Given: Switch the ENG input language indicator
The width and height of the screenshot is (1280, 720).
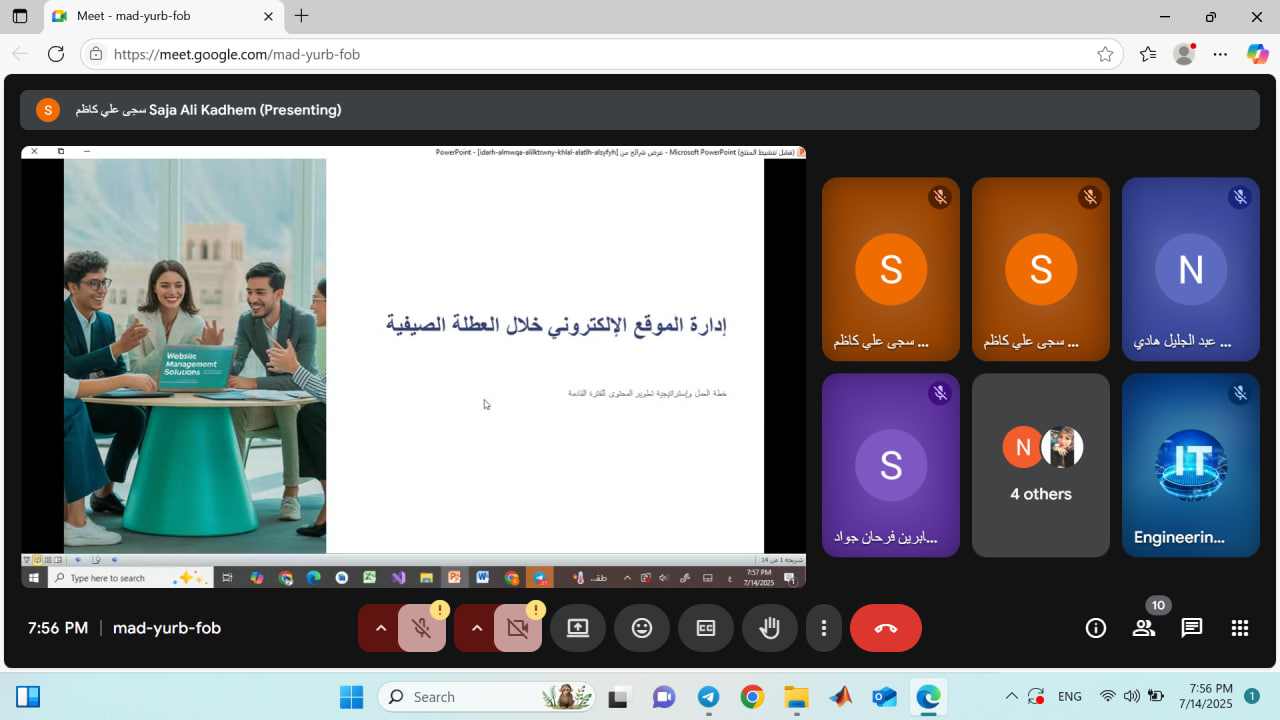Looking at the screenshot, I should [x=1069, y=696].
